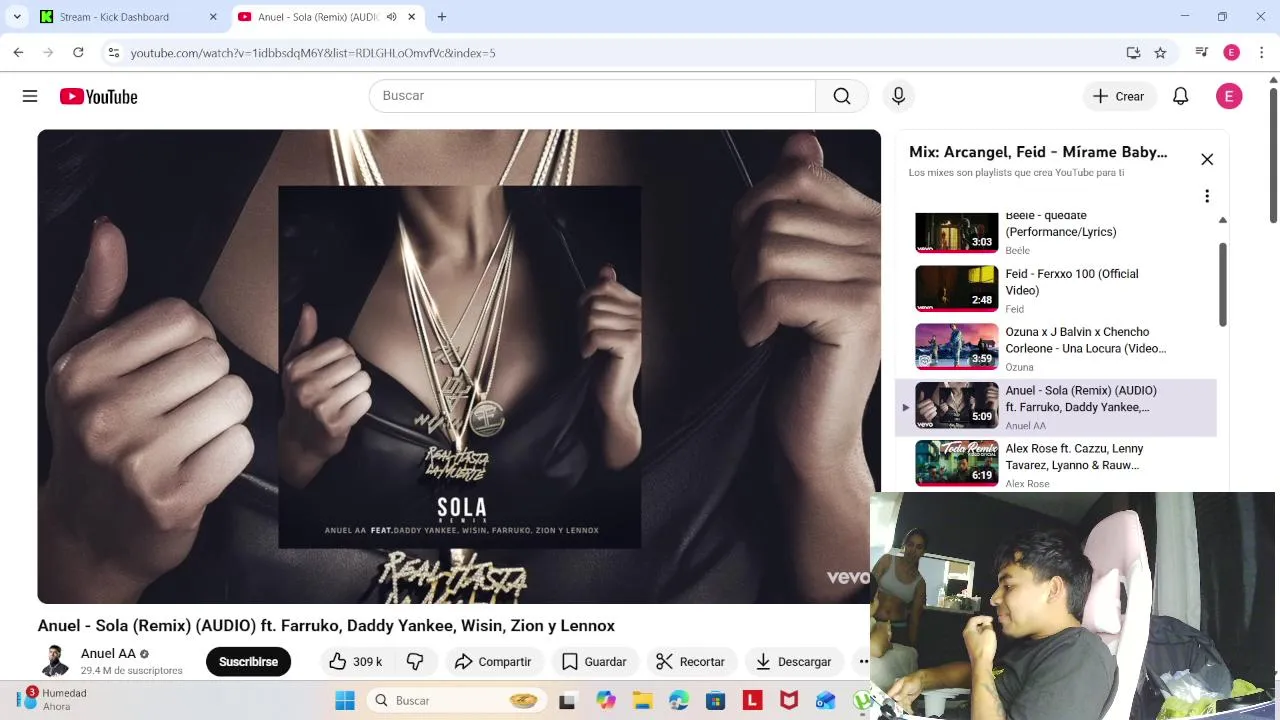Click the address bar URL
The width and height of the screenshot is (1280, 720).
click(x=313, y=53)
